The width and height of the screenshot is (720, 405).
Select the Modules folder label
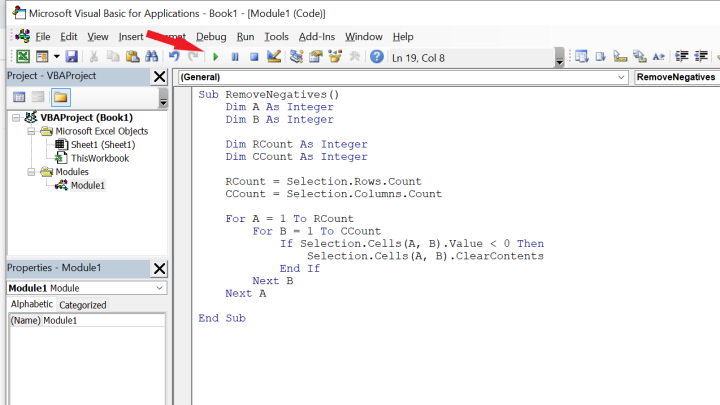pyautogui.click(x=72, y=172)
